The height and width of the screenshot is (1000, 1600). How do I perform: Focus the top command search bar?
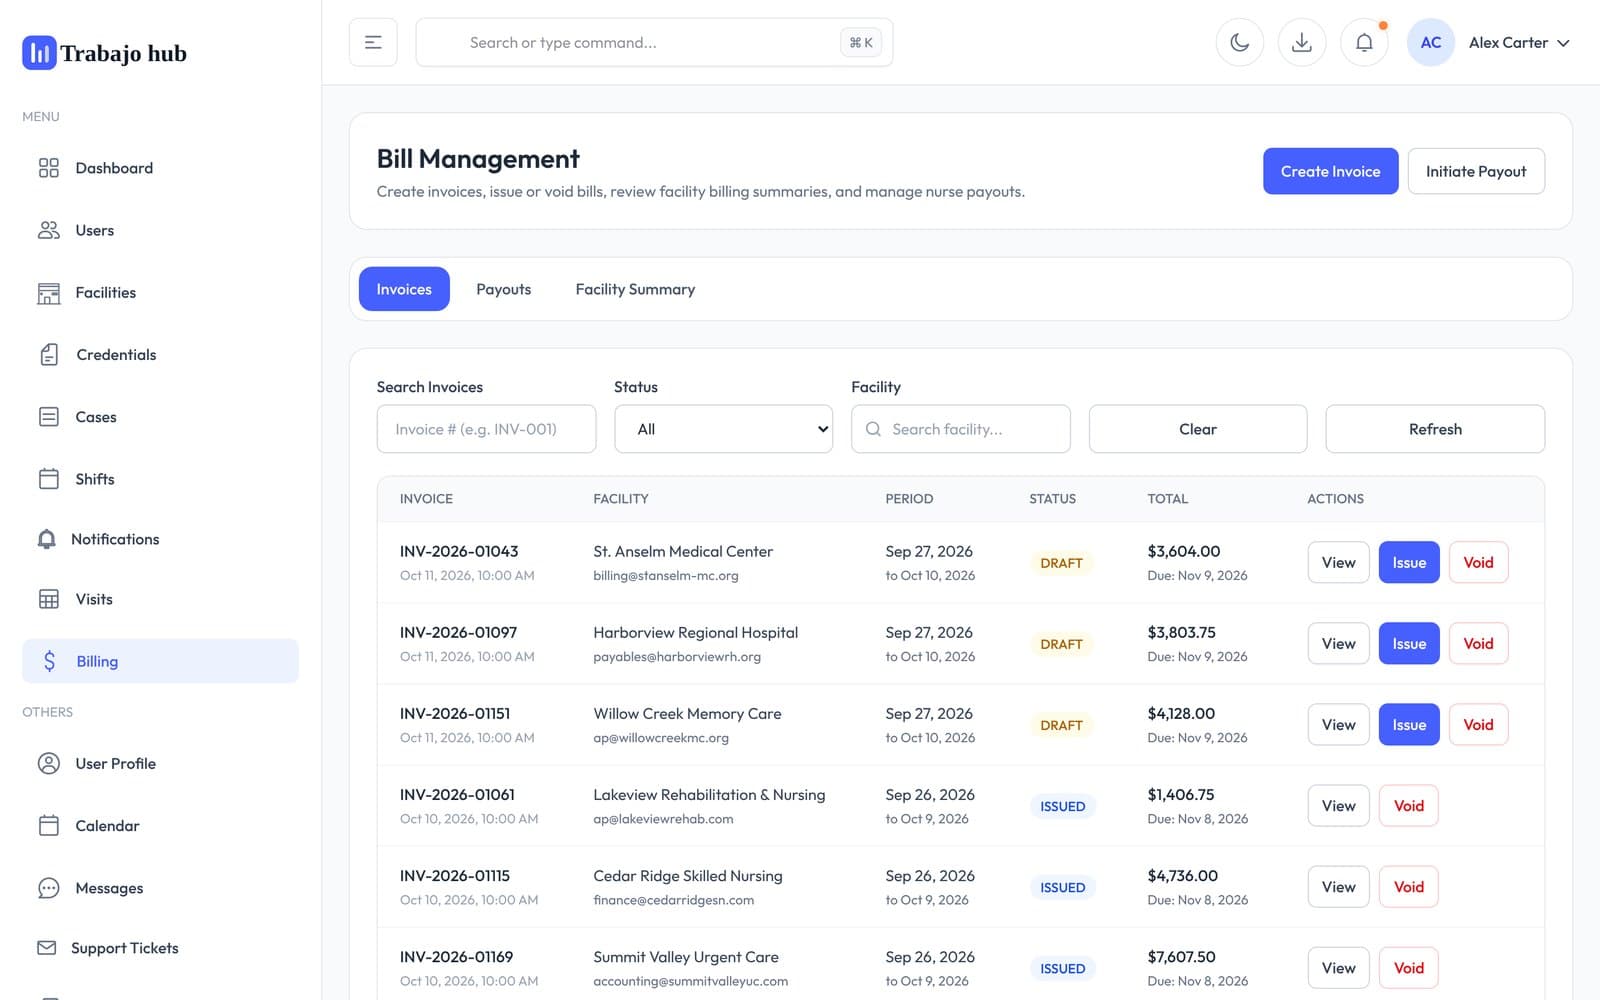(x=654, y=42)
